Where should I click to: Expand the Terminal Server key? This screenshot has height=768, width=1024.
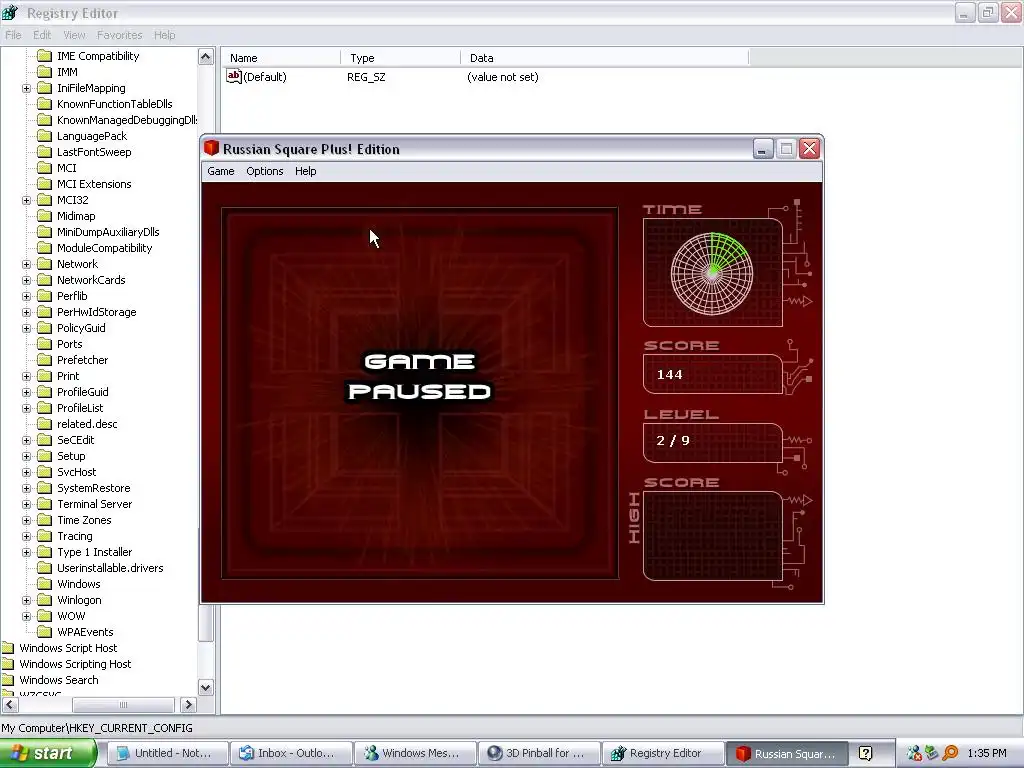[26, 504]
